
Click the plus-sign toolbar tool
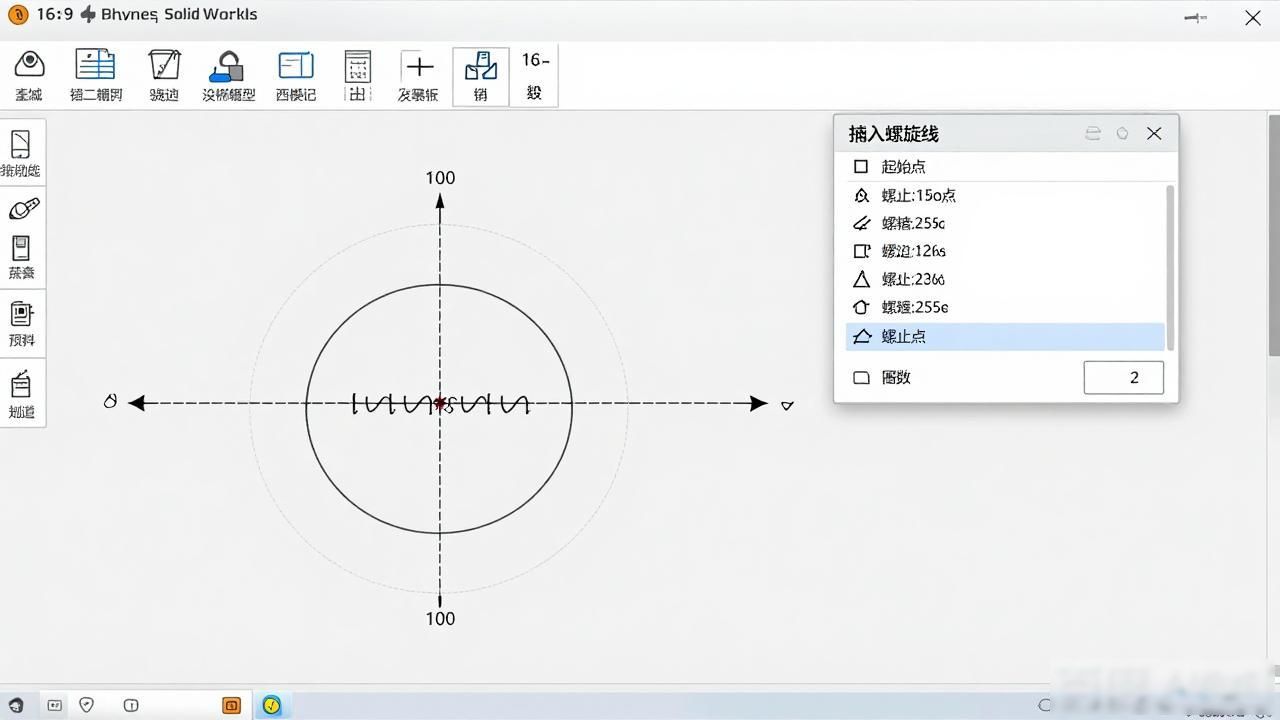(x=419, y=67)
